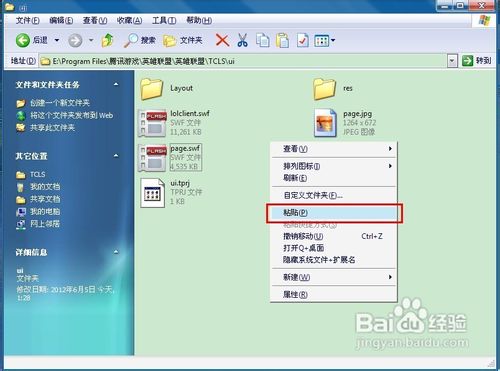Image resolution: width=500 pixels, height=371 pixels.
Task: Click the page.jpg file name
Action: [x=358, y=113]
